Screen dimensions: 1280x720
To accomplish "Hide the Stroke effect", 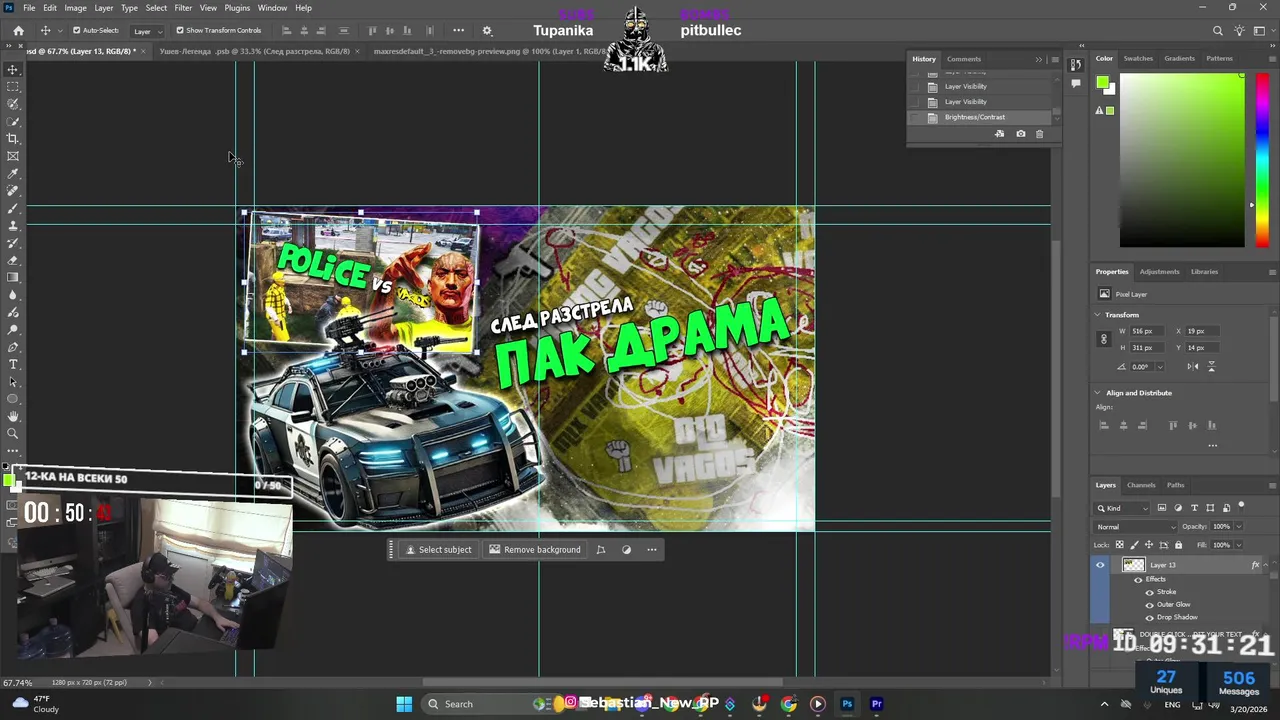I will pos(1149,592).
